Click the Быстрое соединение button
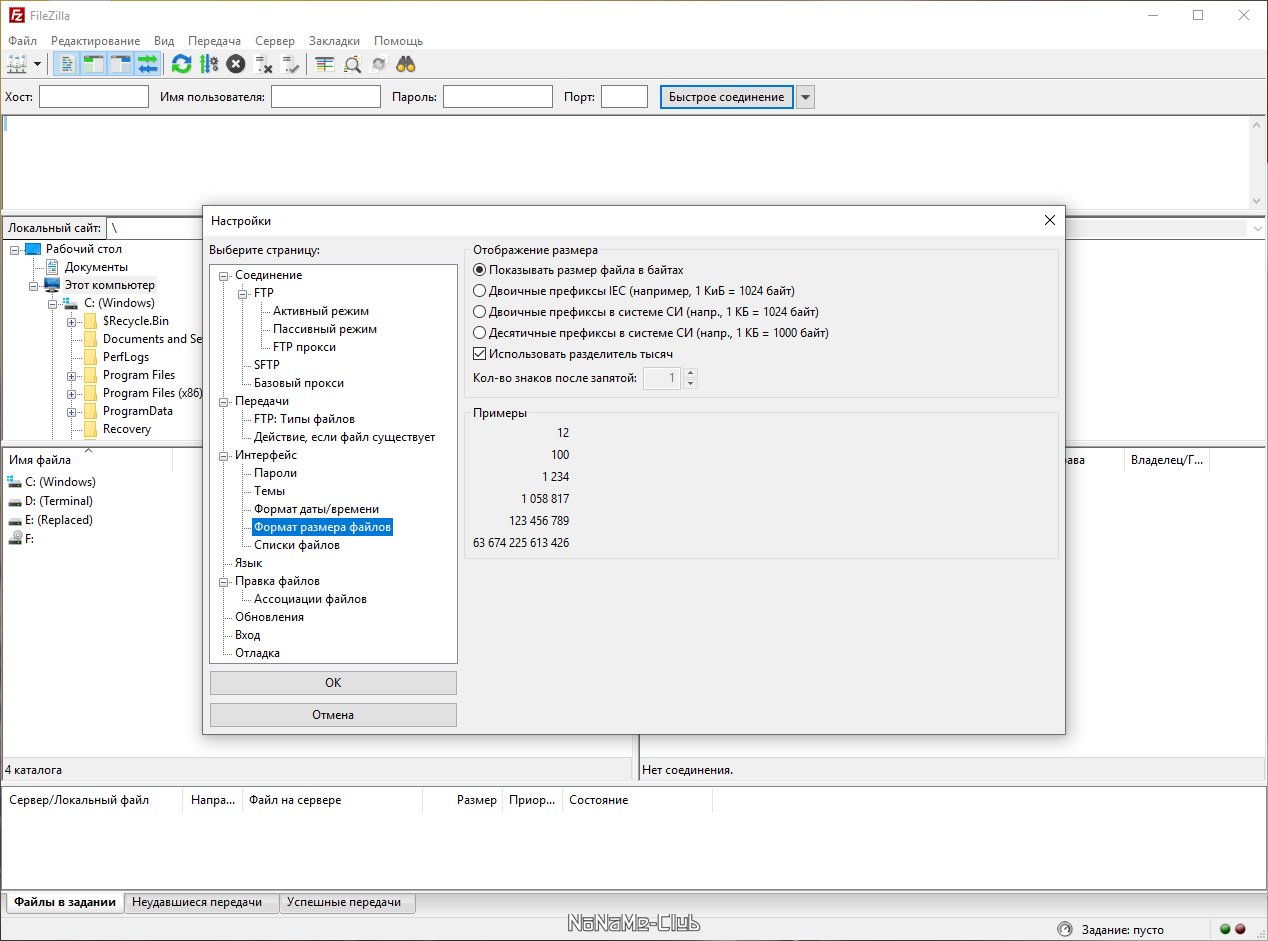The width and height of the screenshot is (1268, 941). coord(727,97)
